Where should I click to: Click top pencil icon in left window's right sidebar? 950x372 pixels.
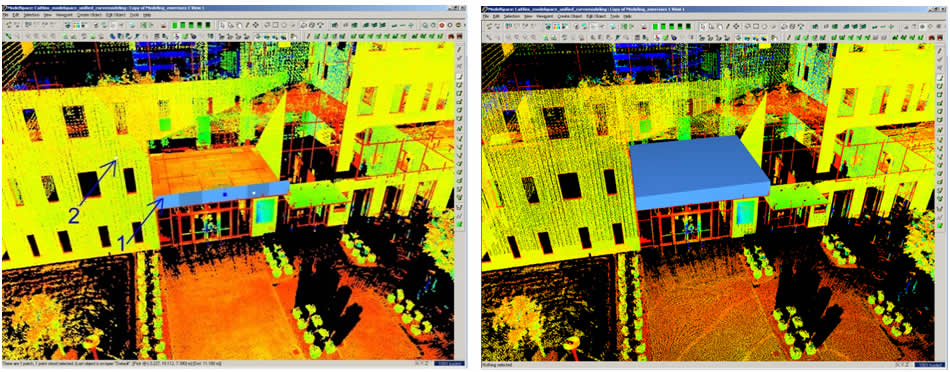click(x=459, y=50)
